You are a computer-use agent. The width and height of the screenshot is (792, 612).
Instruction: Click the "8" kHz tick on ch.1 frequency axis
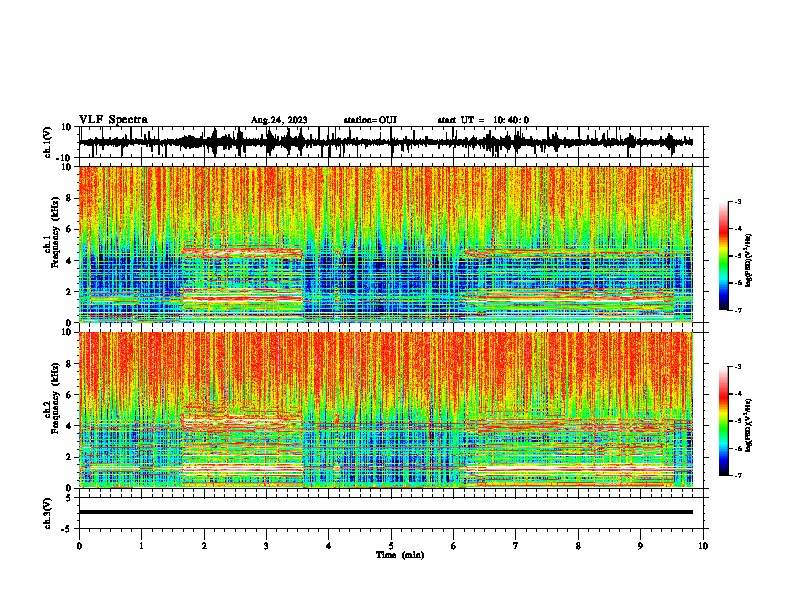point(69,198)
